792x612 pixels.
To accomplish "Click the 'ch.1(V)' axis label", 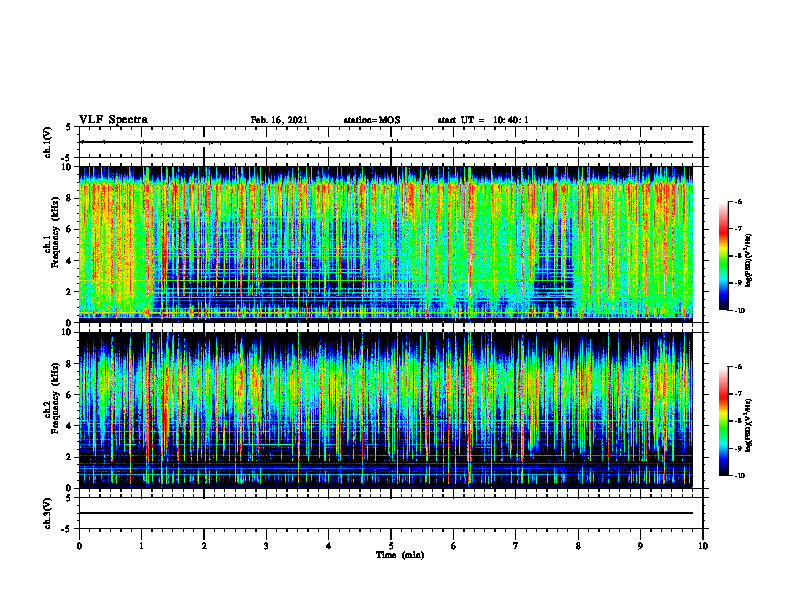I will [48, 142].
